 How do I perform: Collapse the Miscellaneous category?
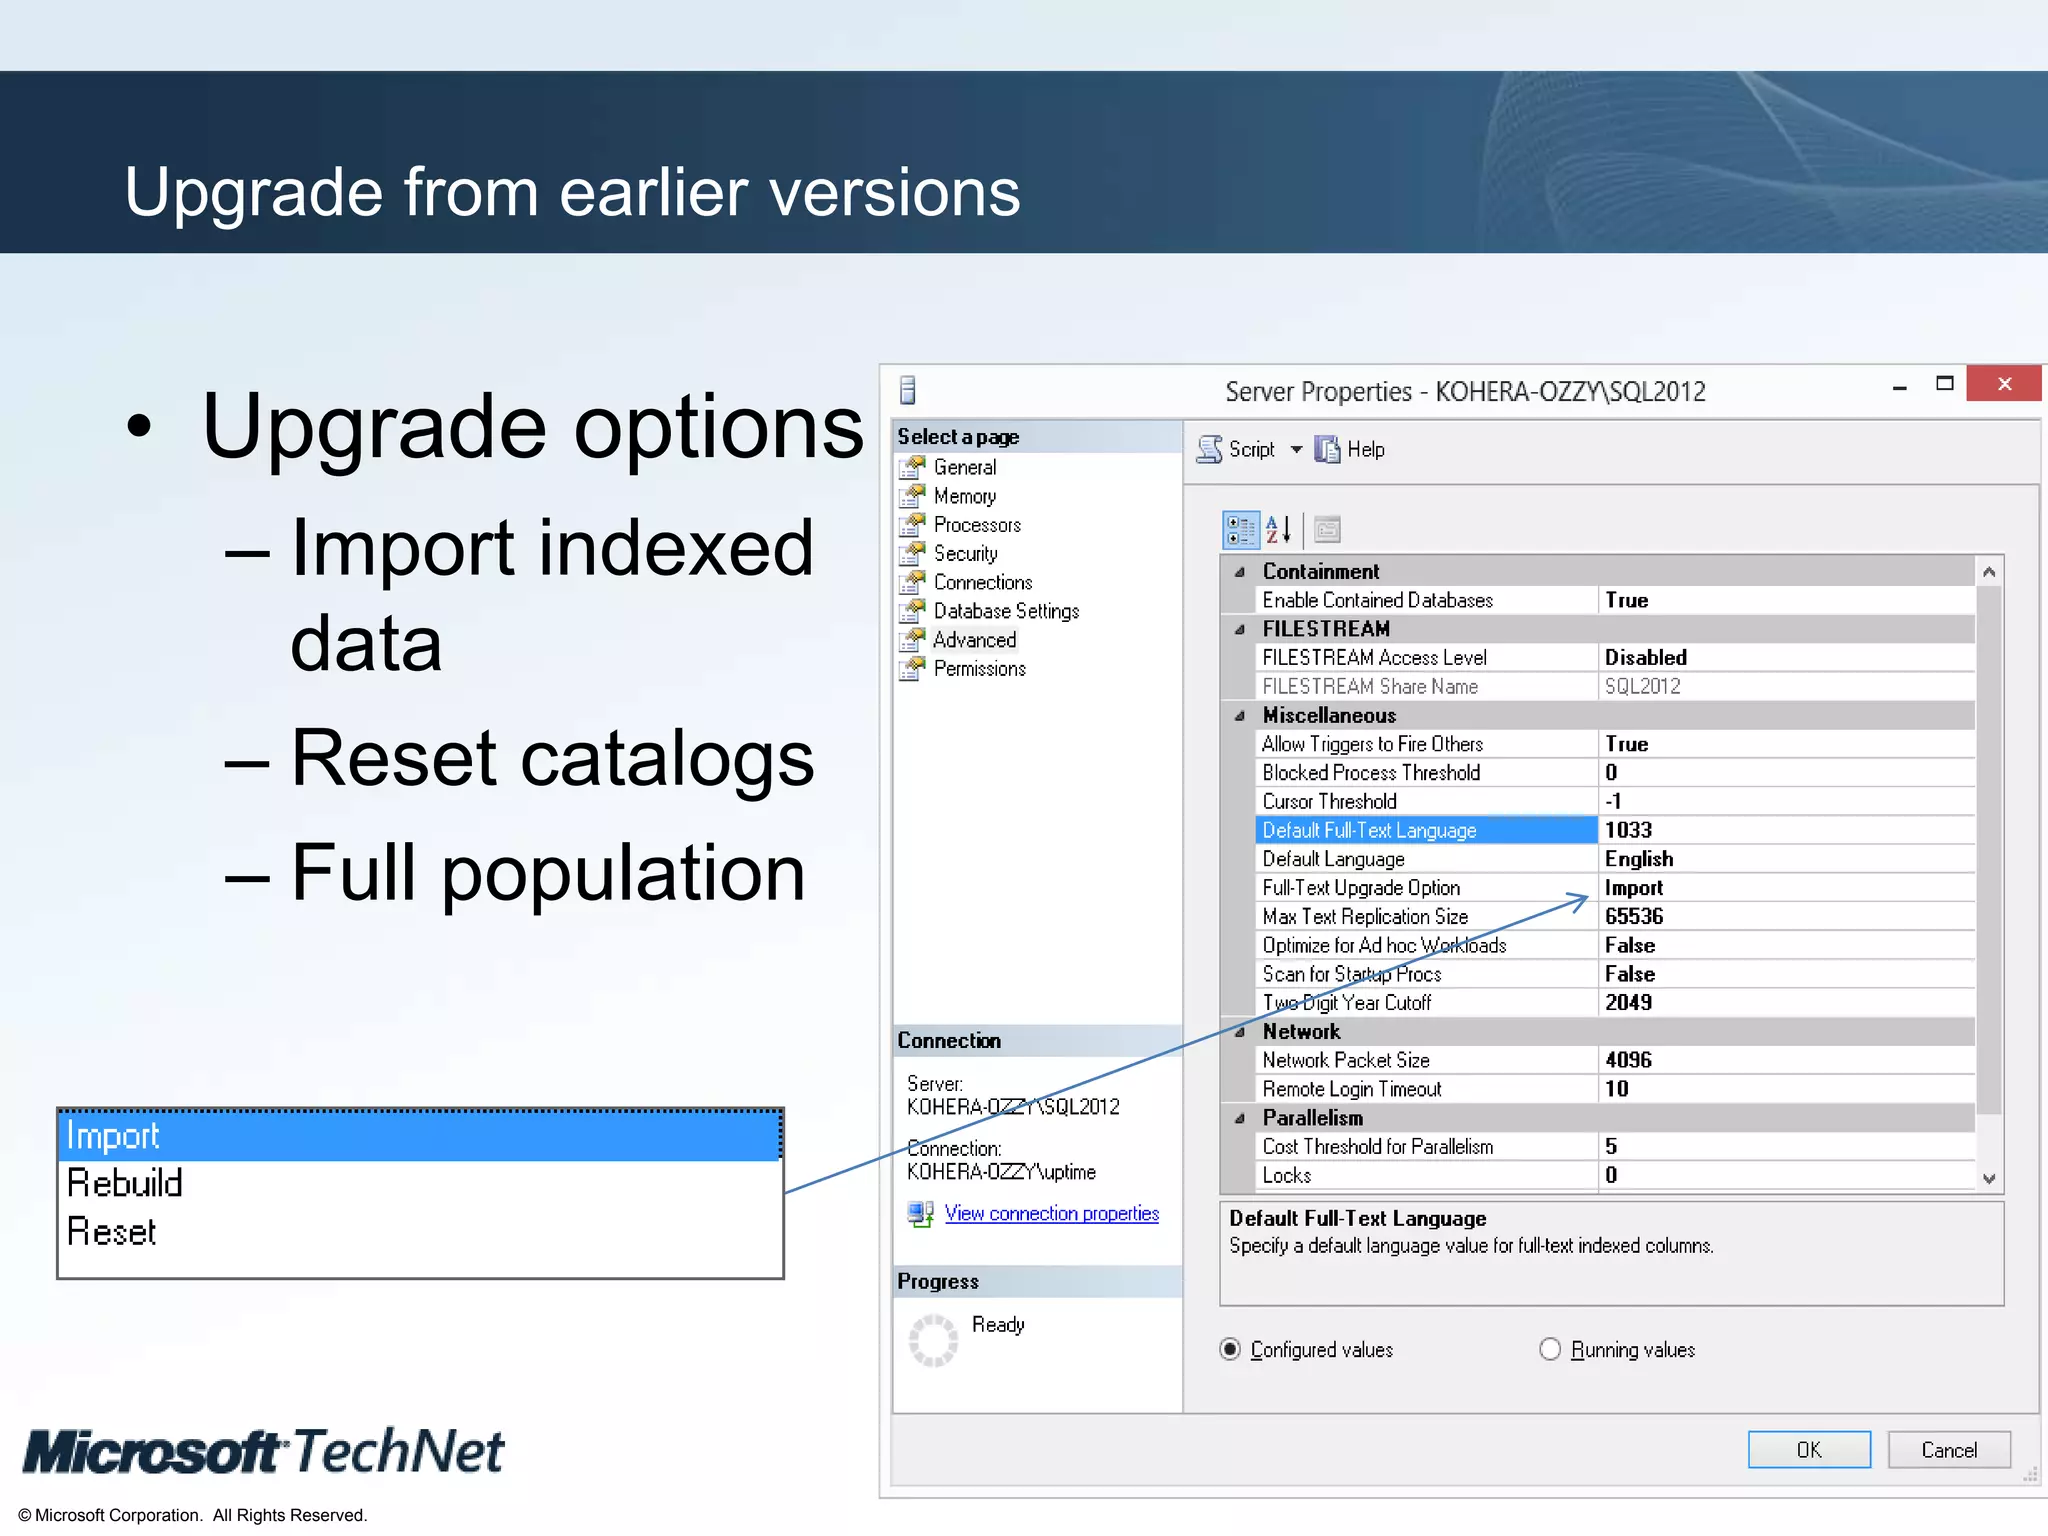click(1240, 716)
